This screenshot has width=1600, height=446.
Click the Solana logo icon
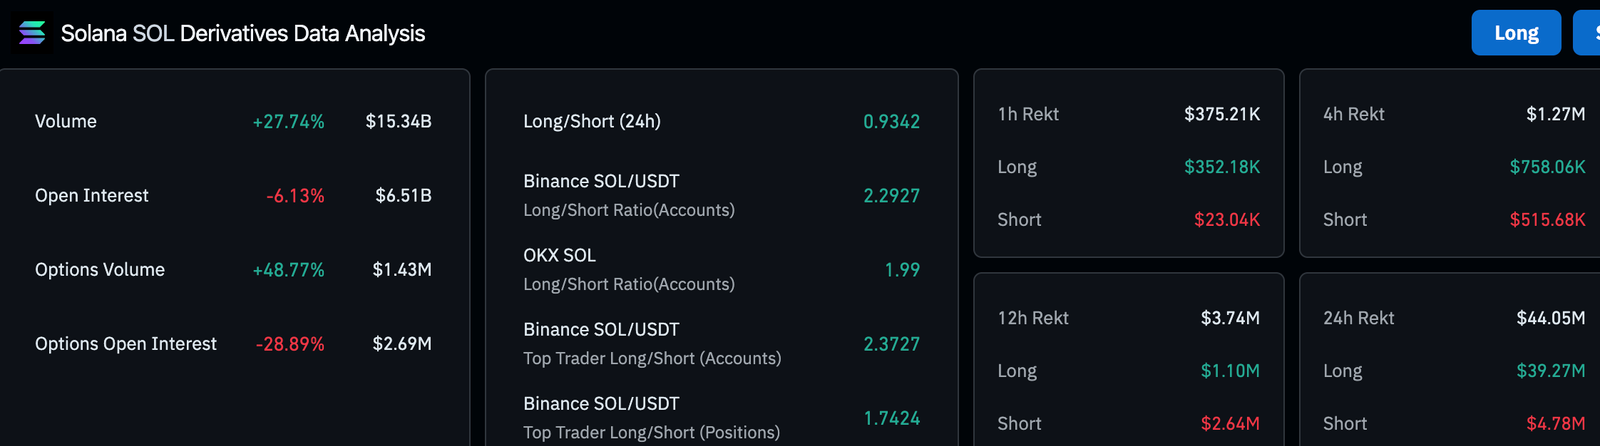coord(32,33)
